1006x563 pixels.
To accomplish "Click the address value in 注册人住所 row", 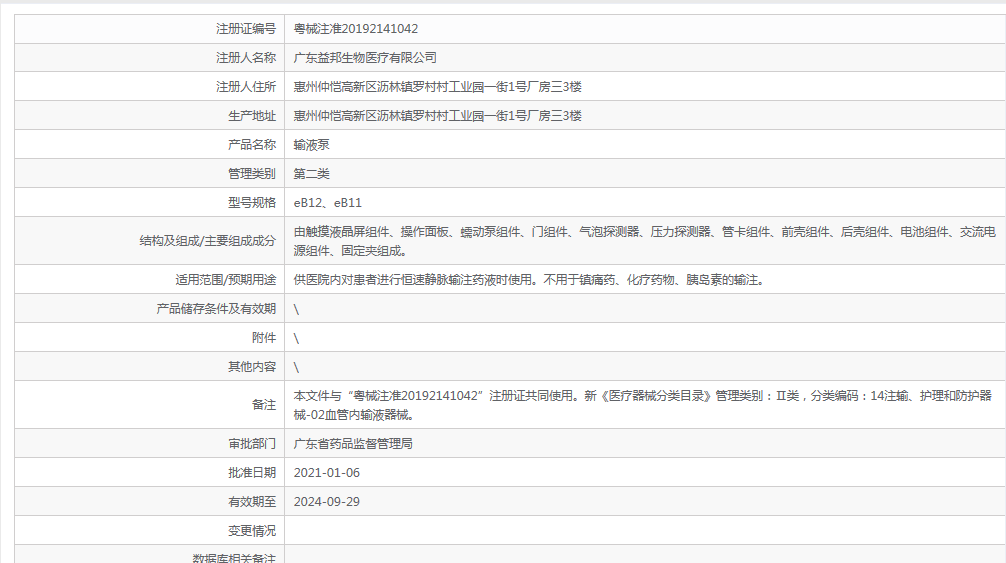I will (438, 87).
